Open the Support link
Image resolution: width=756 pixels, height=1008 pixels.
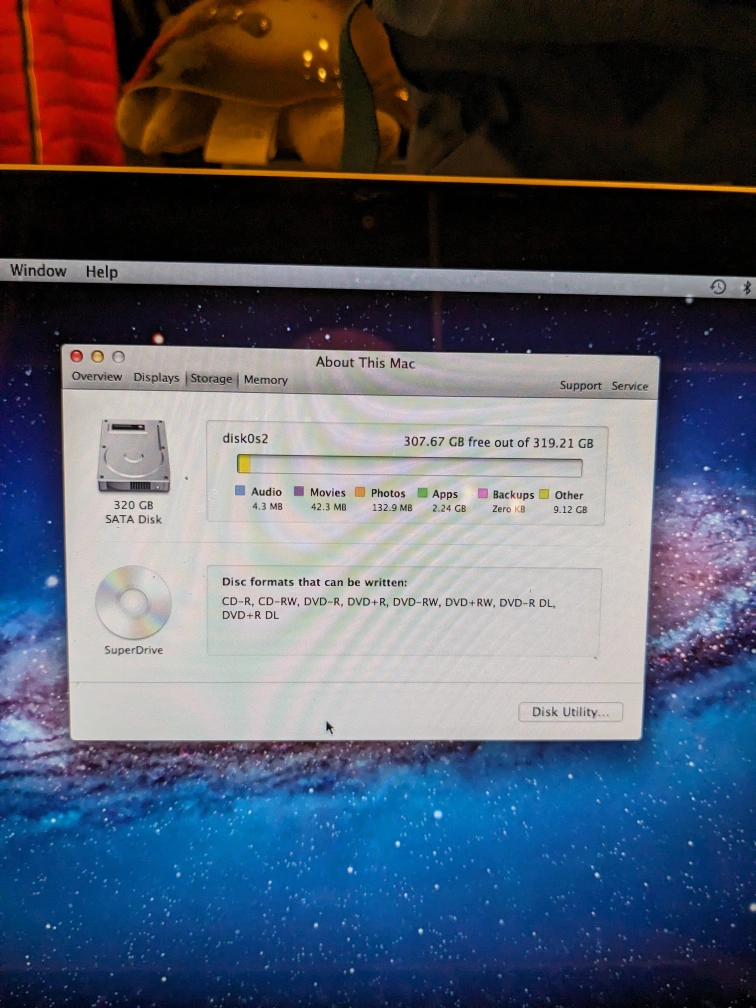580,385
